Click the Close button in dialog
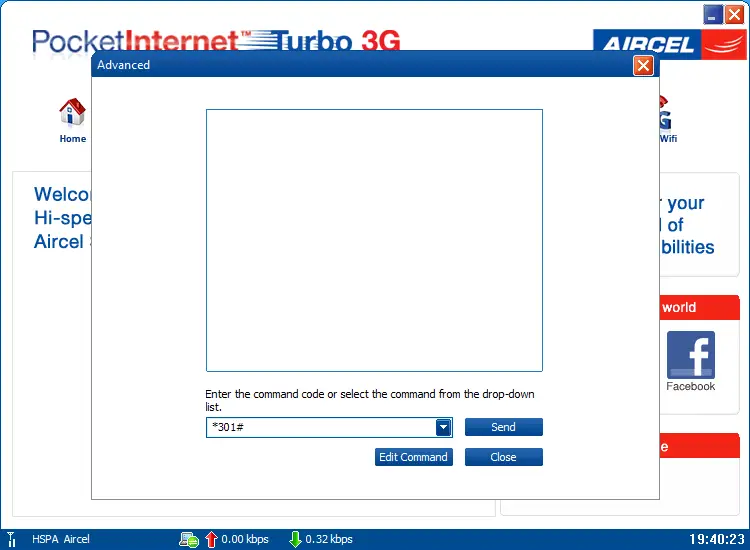The height and width of the screenshot is (550, 750). (x=503, y=457)
